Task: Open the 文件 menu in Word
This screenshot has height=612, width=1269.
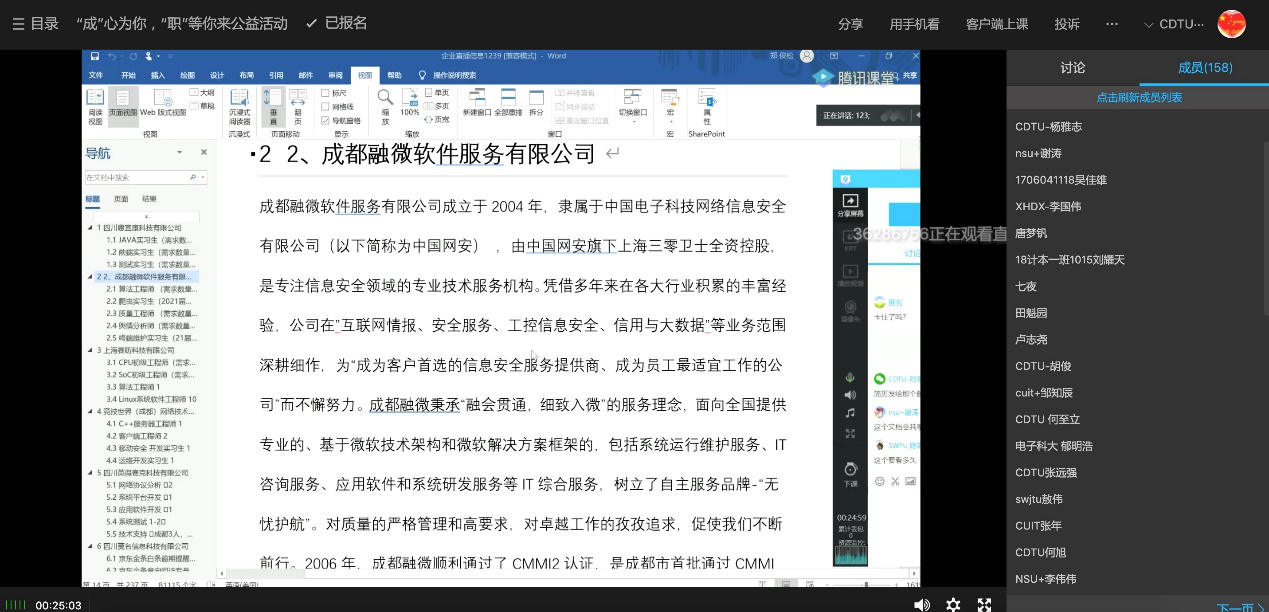Action: coord(96,75)
